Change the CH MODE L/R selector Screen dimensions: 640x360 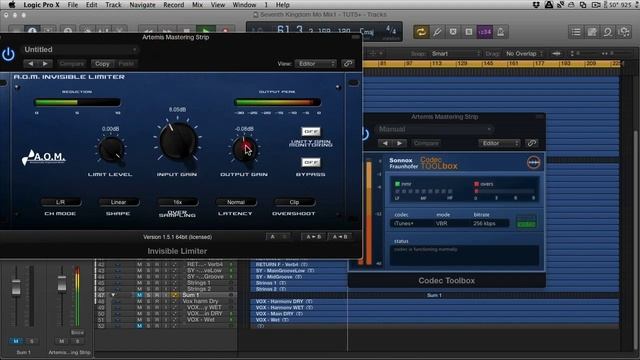[x=60, y=202]
